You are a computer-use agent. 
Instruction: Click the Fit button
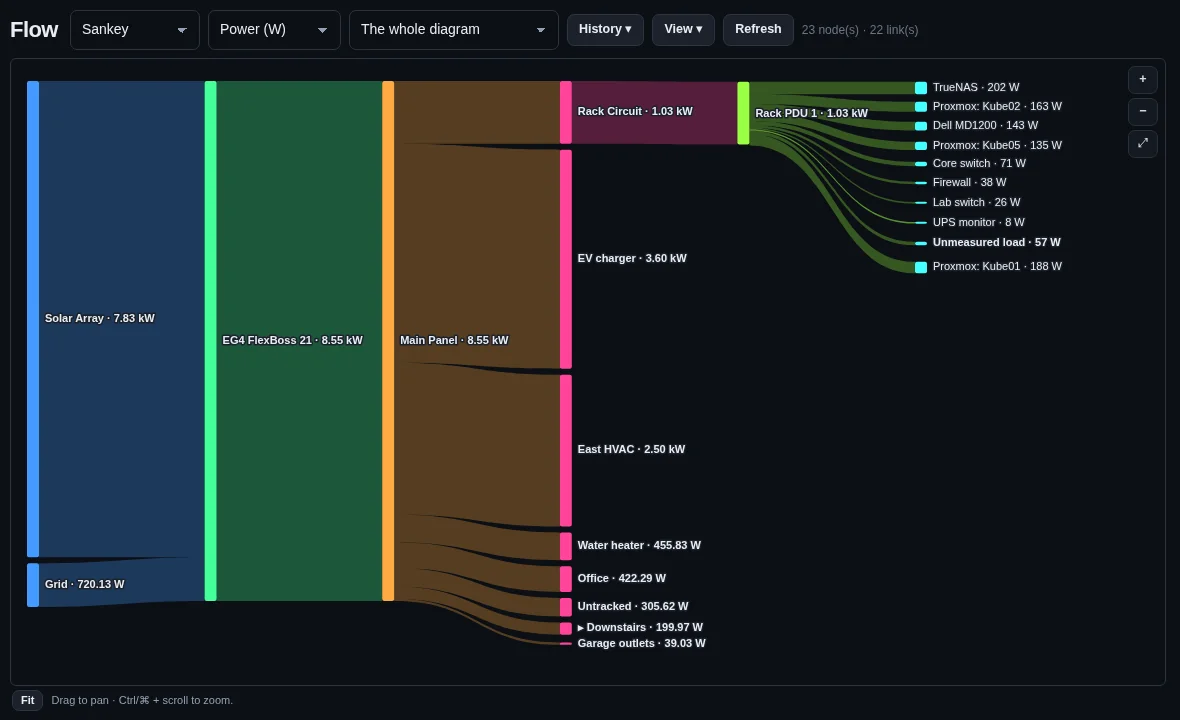[27, 700]
